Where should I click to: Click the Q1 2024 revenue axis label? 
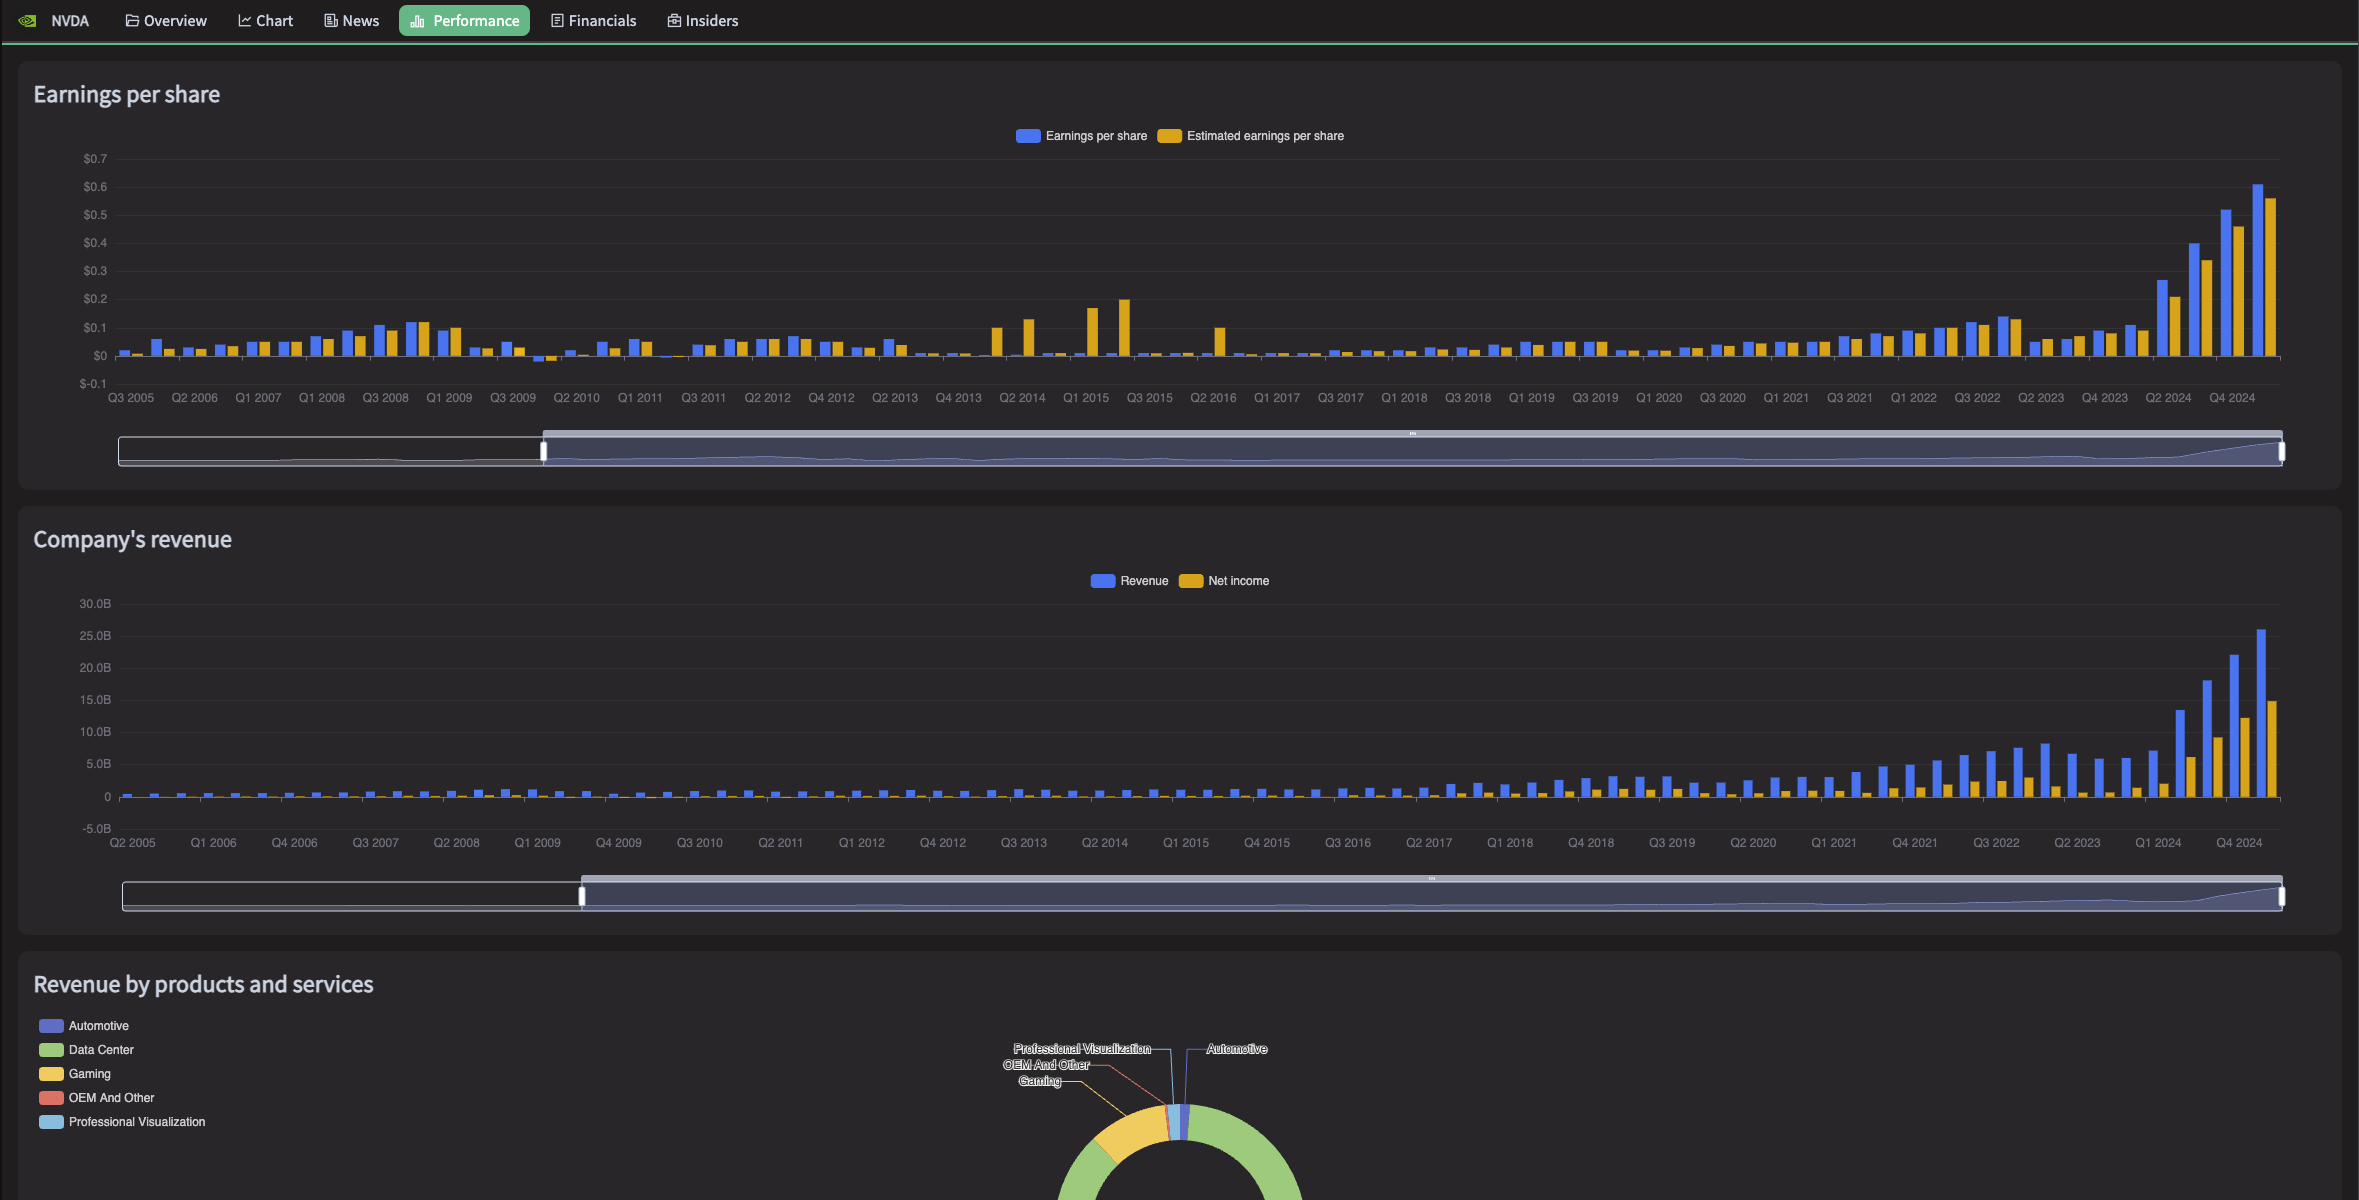pos(2158,843)
